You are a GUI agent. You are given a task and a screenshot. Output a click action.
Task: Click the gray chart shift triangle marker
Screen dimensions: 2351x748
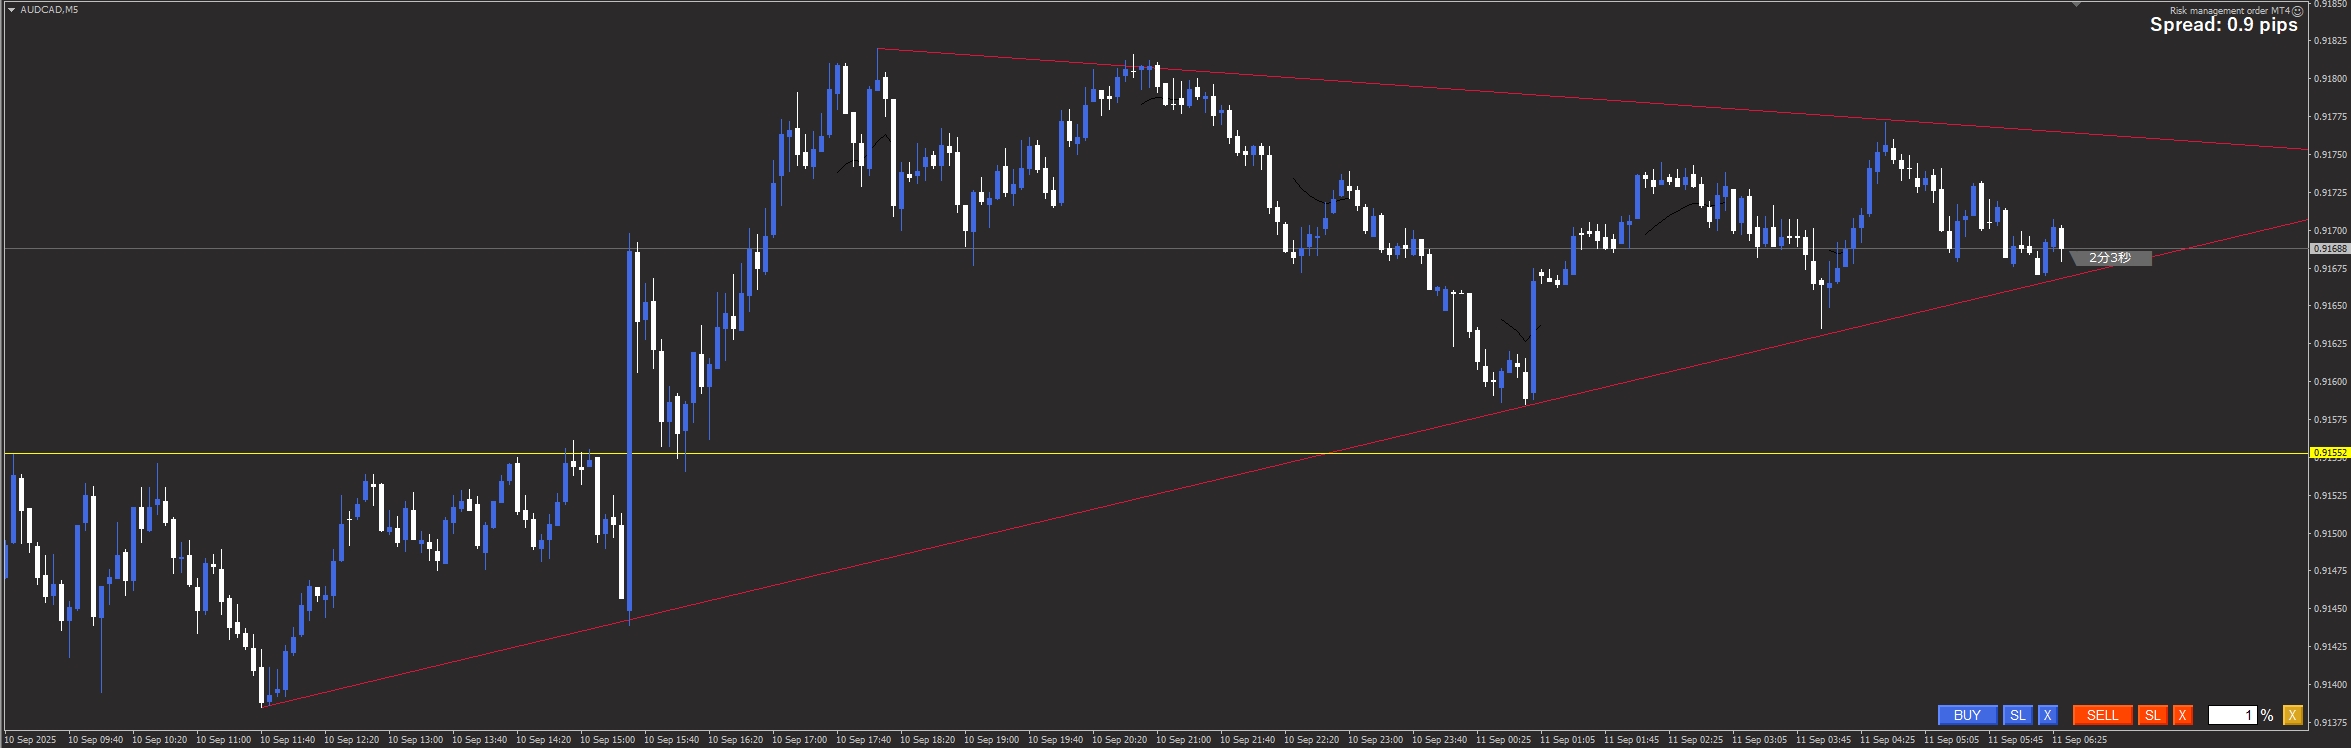coord(2077,5)
